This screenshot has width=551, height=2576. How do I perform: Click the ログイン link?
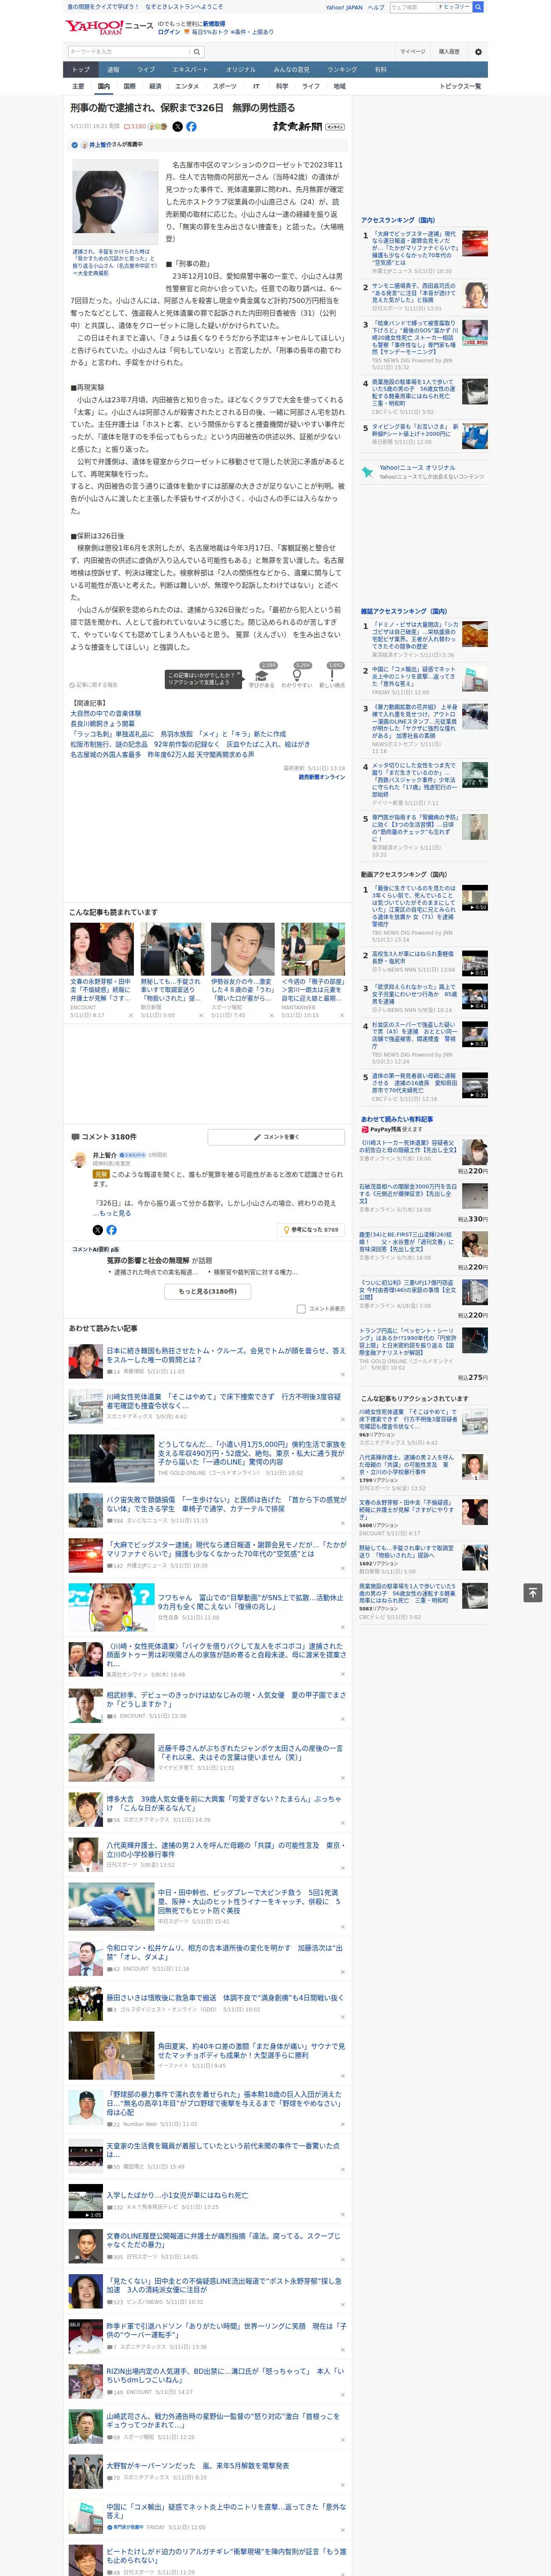[x=169, y=32]
